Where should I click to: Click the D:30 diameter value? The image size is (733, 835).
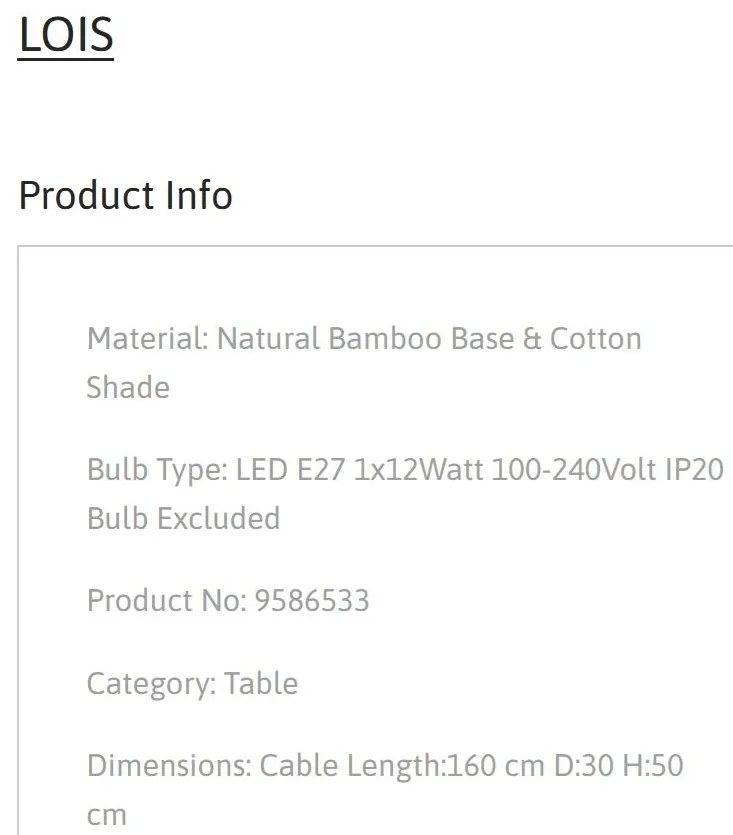[x=584, y=766]
